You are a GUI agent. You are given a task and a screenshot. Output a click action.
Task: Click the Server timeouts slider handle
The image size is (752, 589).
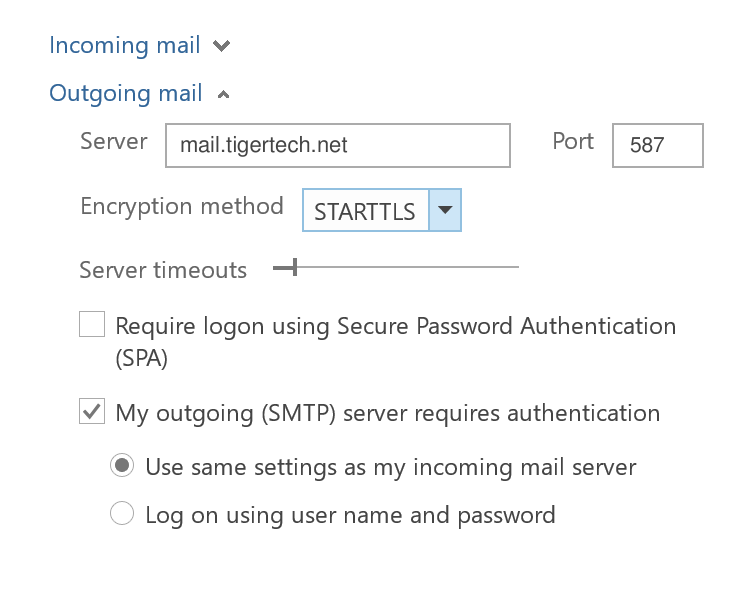(x=292, y=267)
